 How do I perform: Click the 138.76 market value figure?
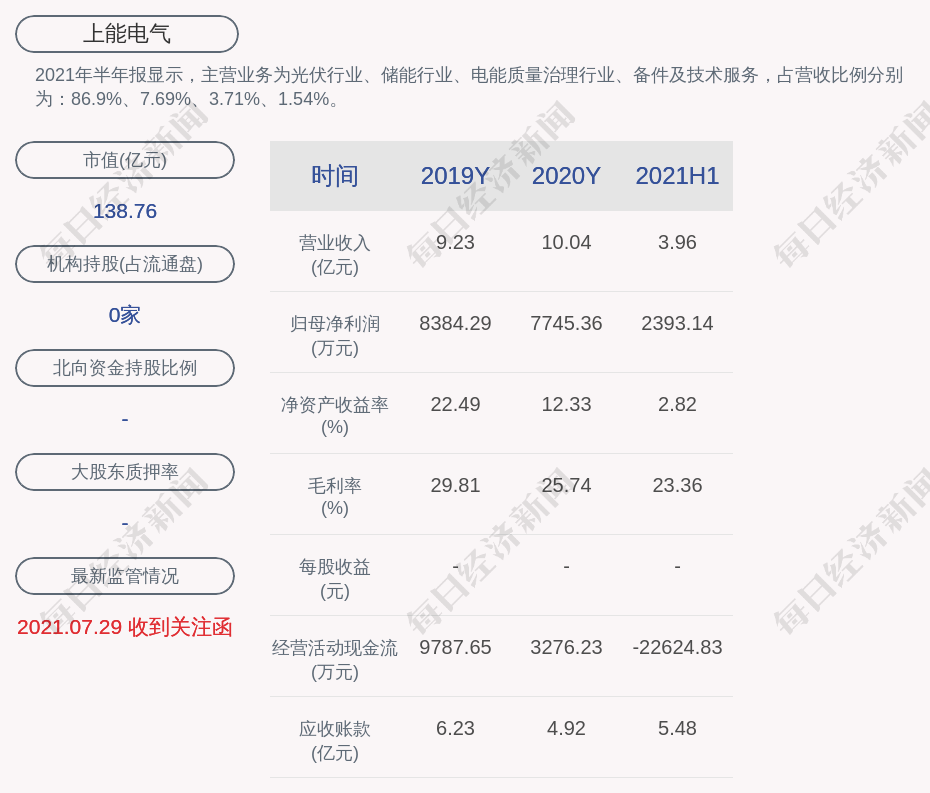point(125,211)
